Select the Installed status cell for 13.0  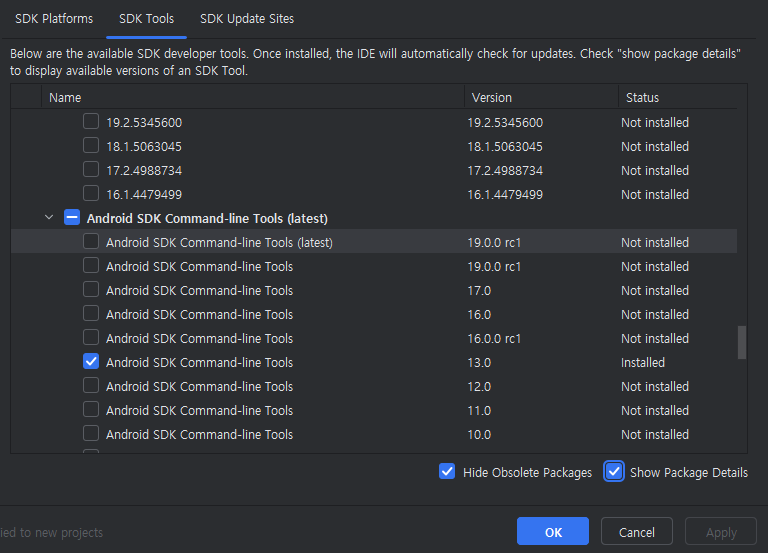click(643, 362)
